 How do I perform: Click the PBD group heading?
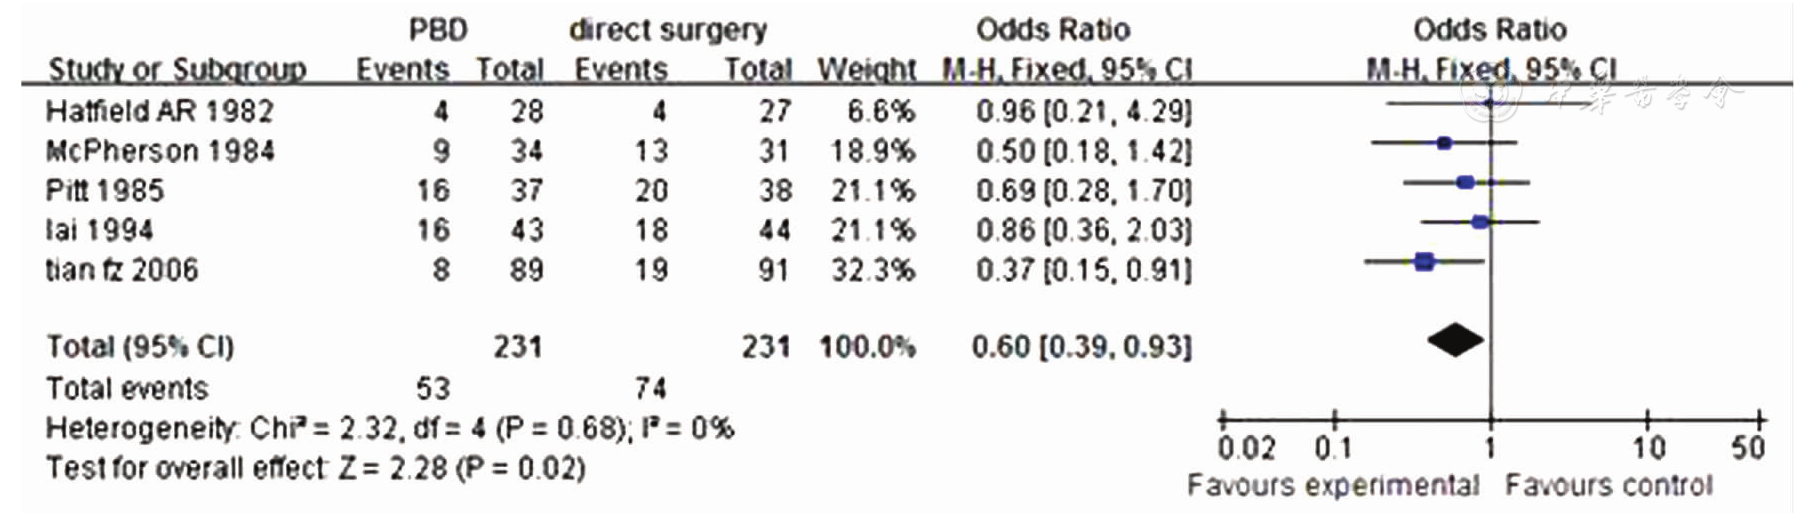coord(438,30)
